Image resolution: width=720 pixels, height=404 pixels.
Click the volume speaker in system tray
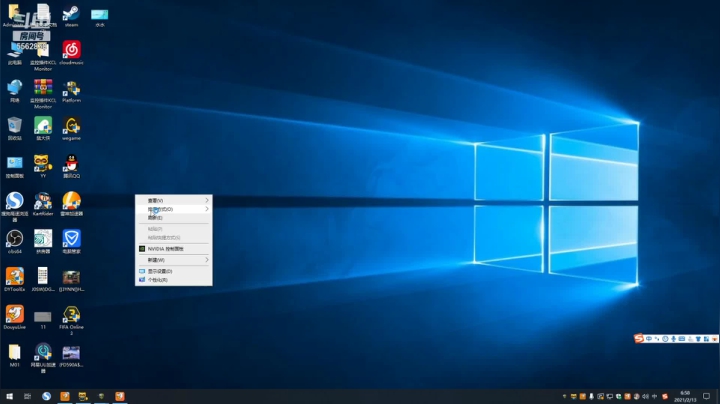click(646, 396)
